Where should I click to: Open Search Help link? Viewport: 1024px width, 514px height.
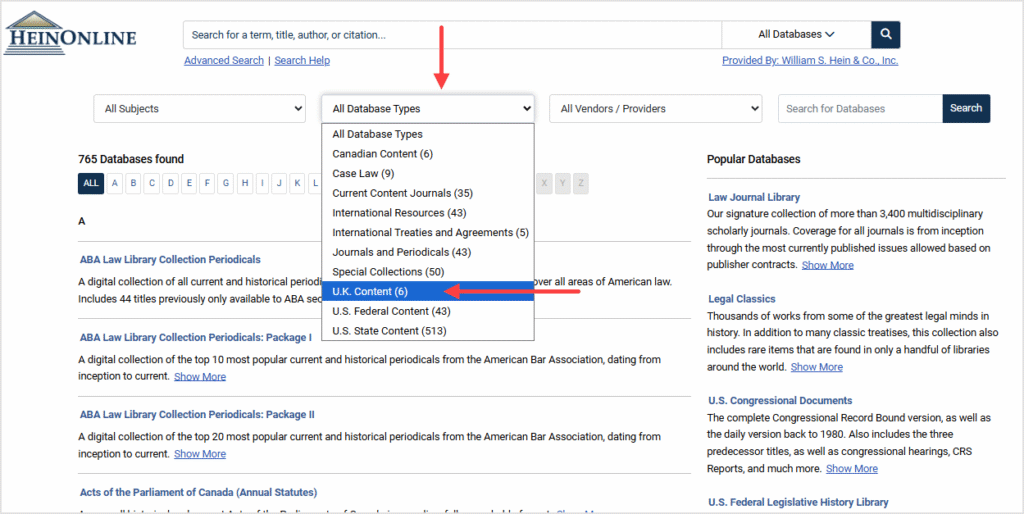302,61
